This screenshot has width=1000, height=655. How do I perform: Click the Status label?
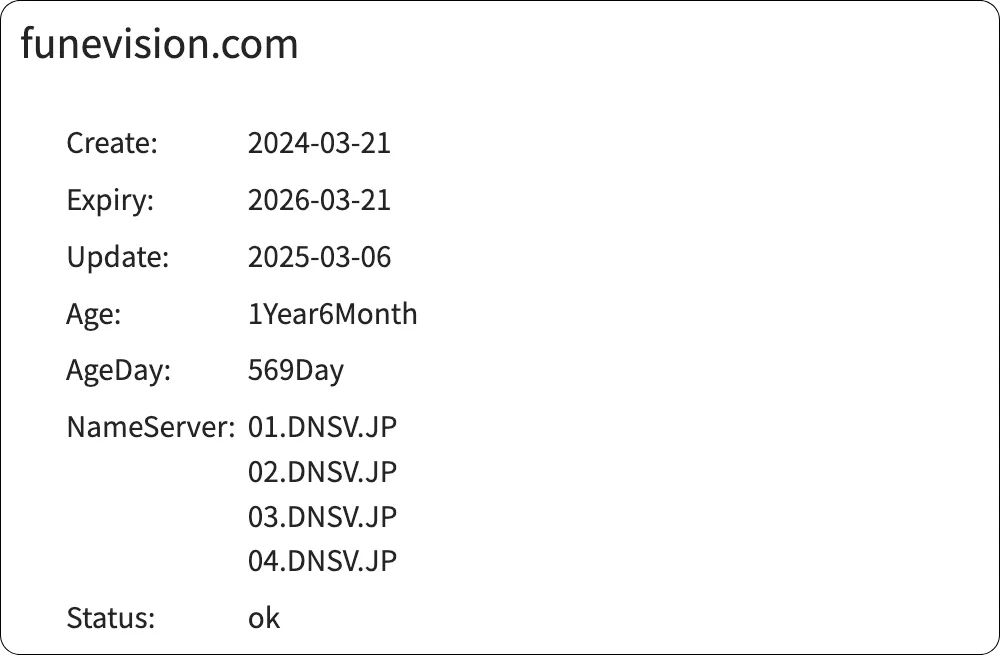110,618
